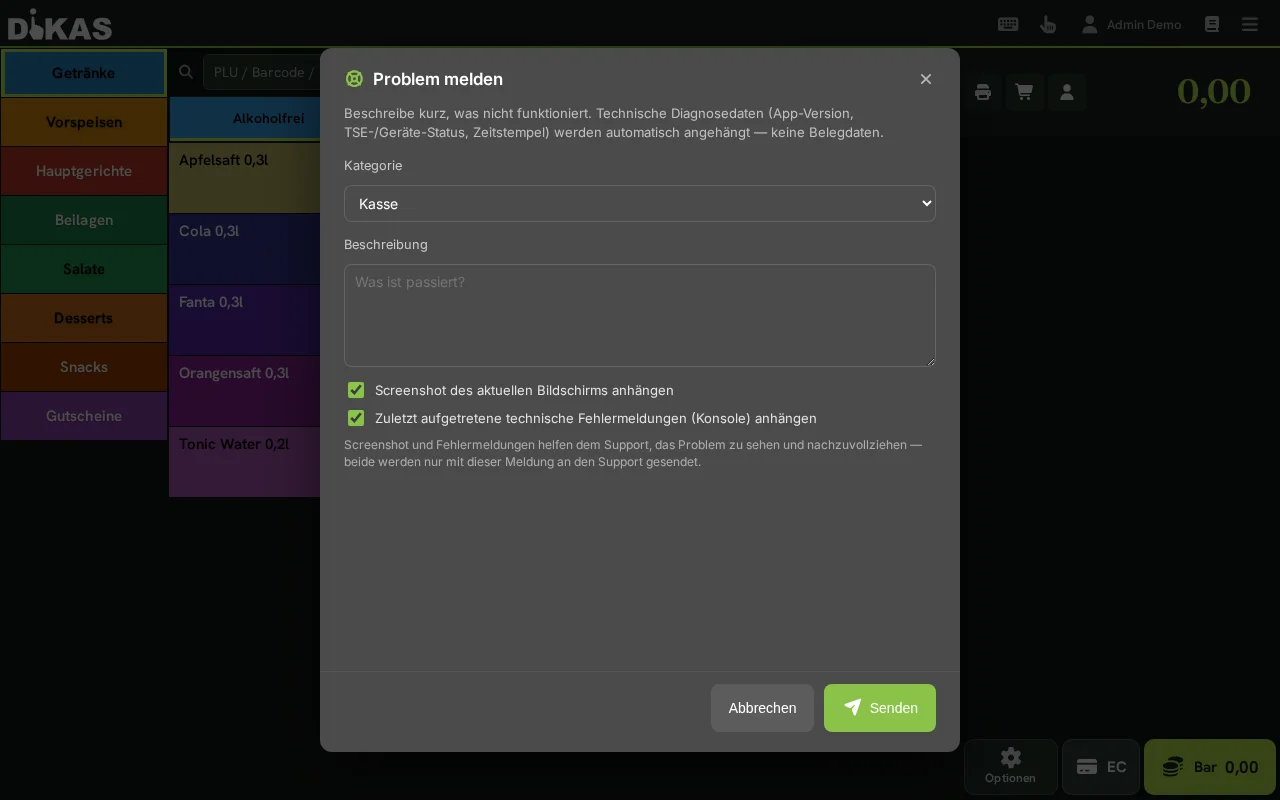Open the journal book icon
Image resolution: width=1280 pixels, height=800 pixels.
(1212, 24)
